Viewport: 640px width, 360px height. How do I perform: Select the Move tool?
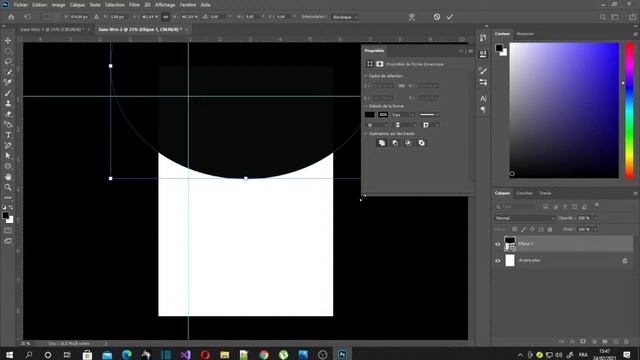[8, 40]
